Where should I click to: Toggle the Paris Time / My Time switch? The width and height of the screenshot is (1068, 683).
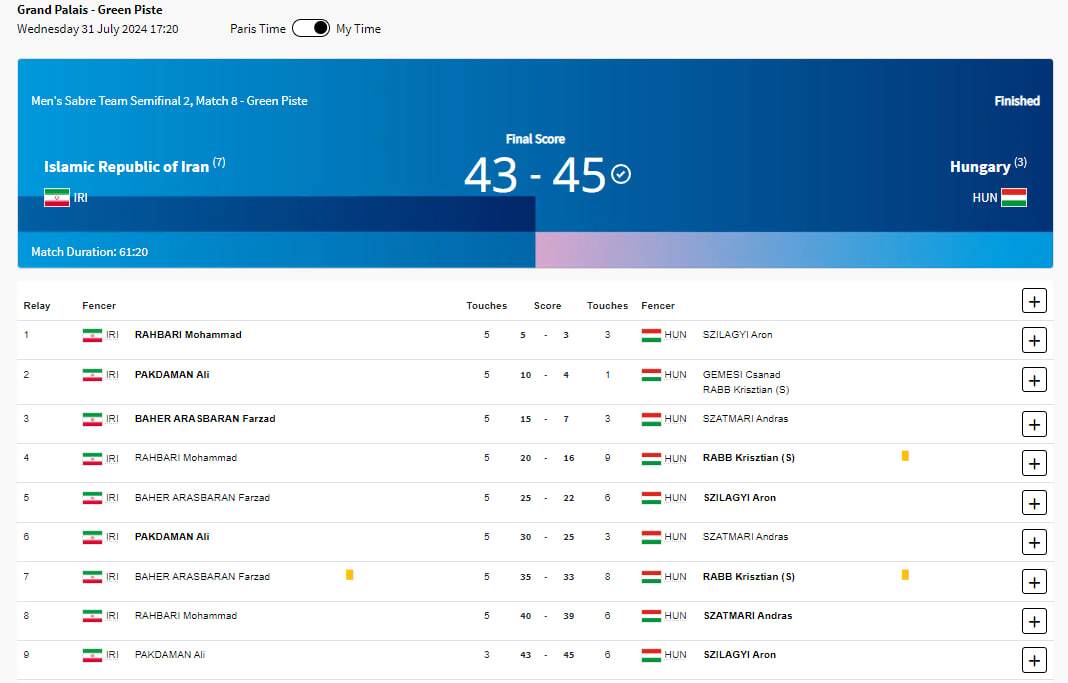(x=310, y=28)
